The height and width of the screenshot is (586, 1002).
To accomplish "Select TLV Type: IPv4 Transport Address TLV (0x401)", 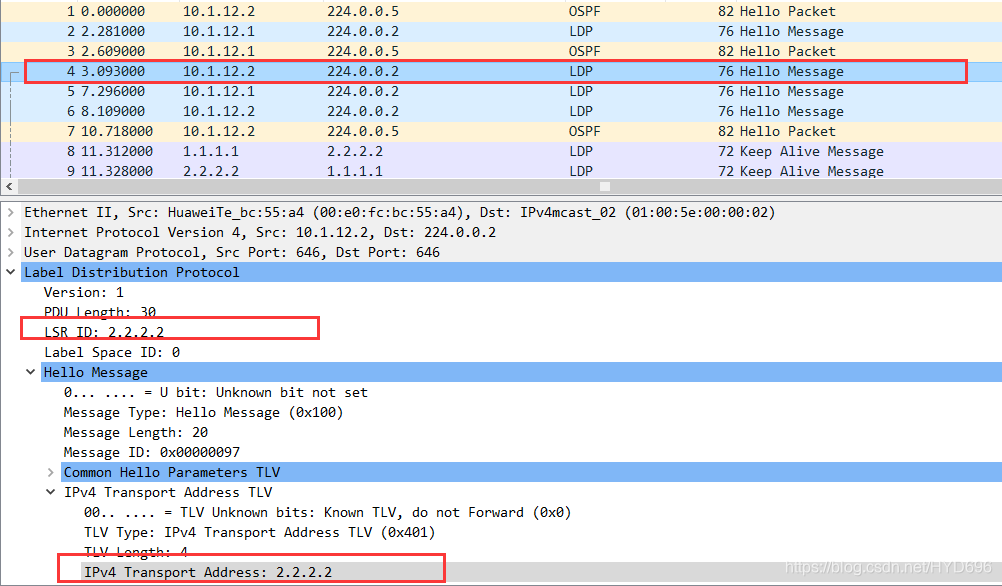I will point(259,532).
